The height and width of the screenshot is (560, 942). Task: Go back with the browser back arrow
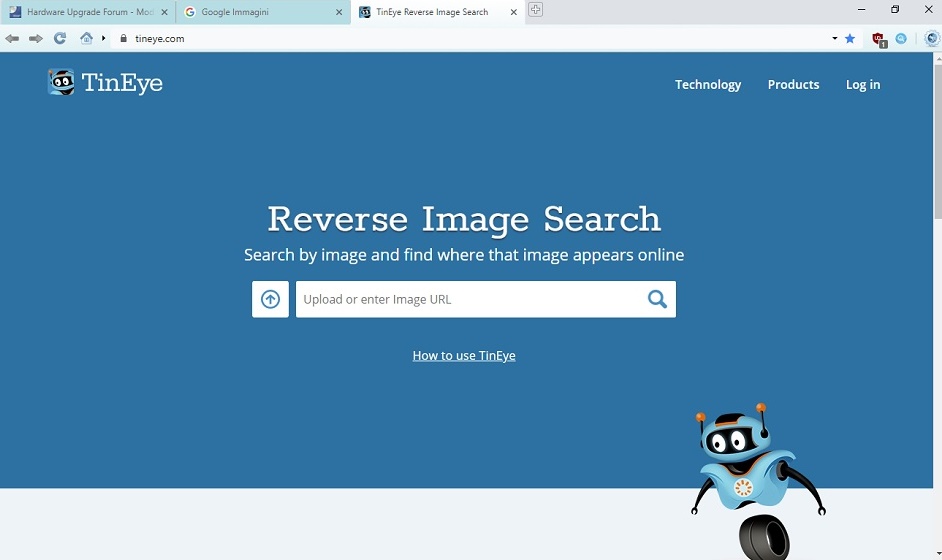12,38
